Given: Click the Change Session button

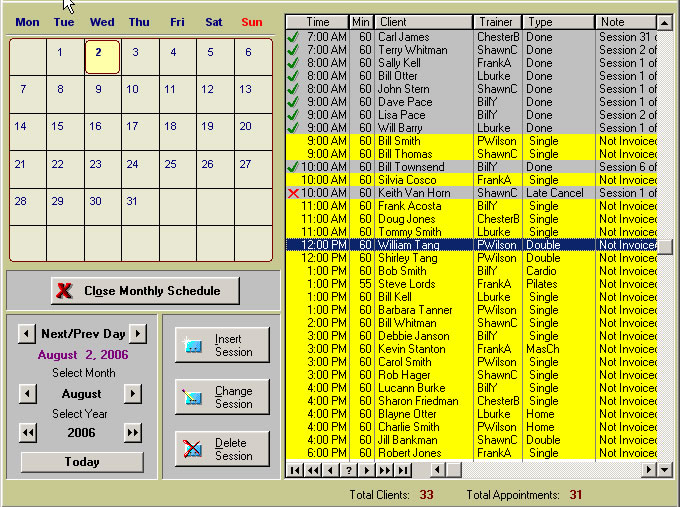Looking at the screenshot, I should tap(221, 397).
